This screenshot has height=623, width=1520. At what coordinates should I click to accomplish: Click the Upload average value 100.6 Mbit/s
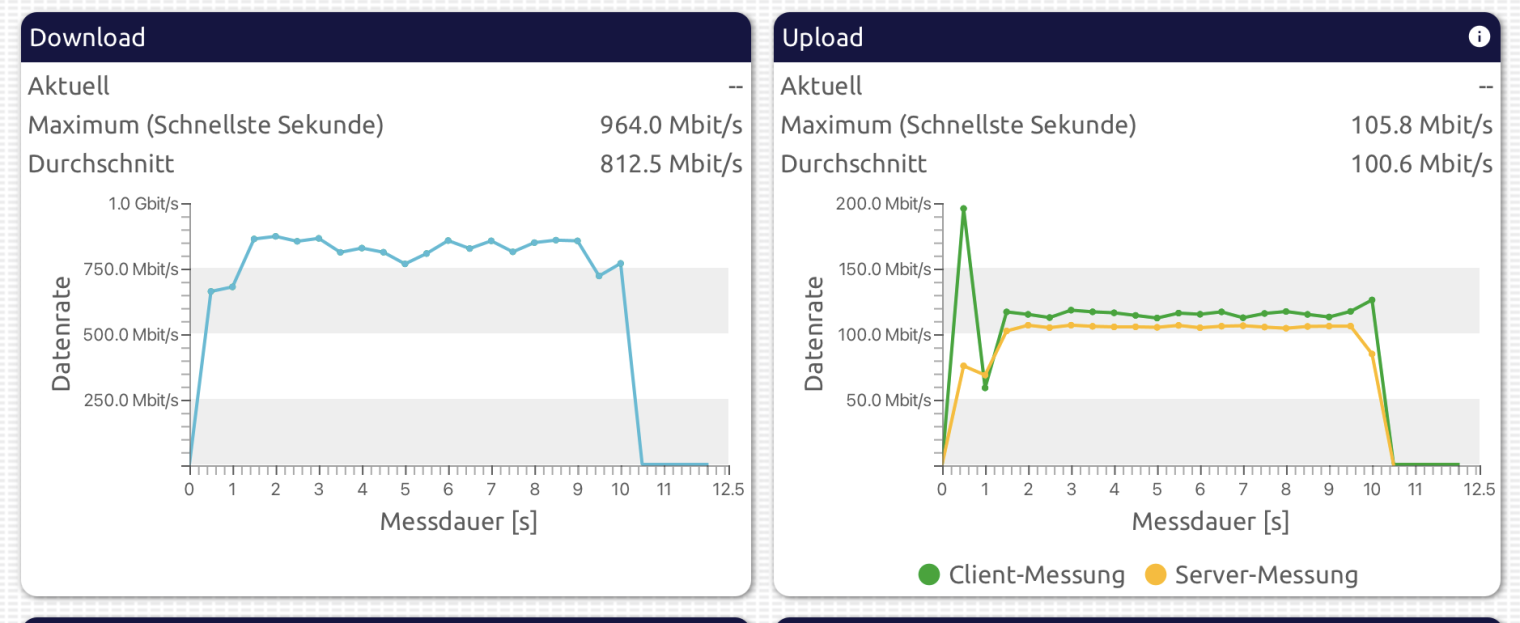[x=1421, y=163]
